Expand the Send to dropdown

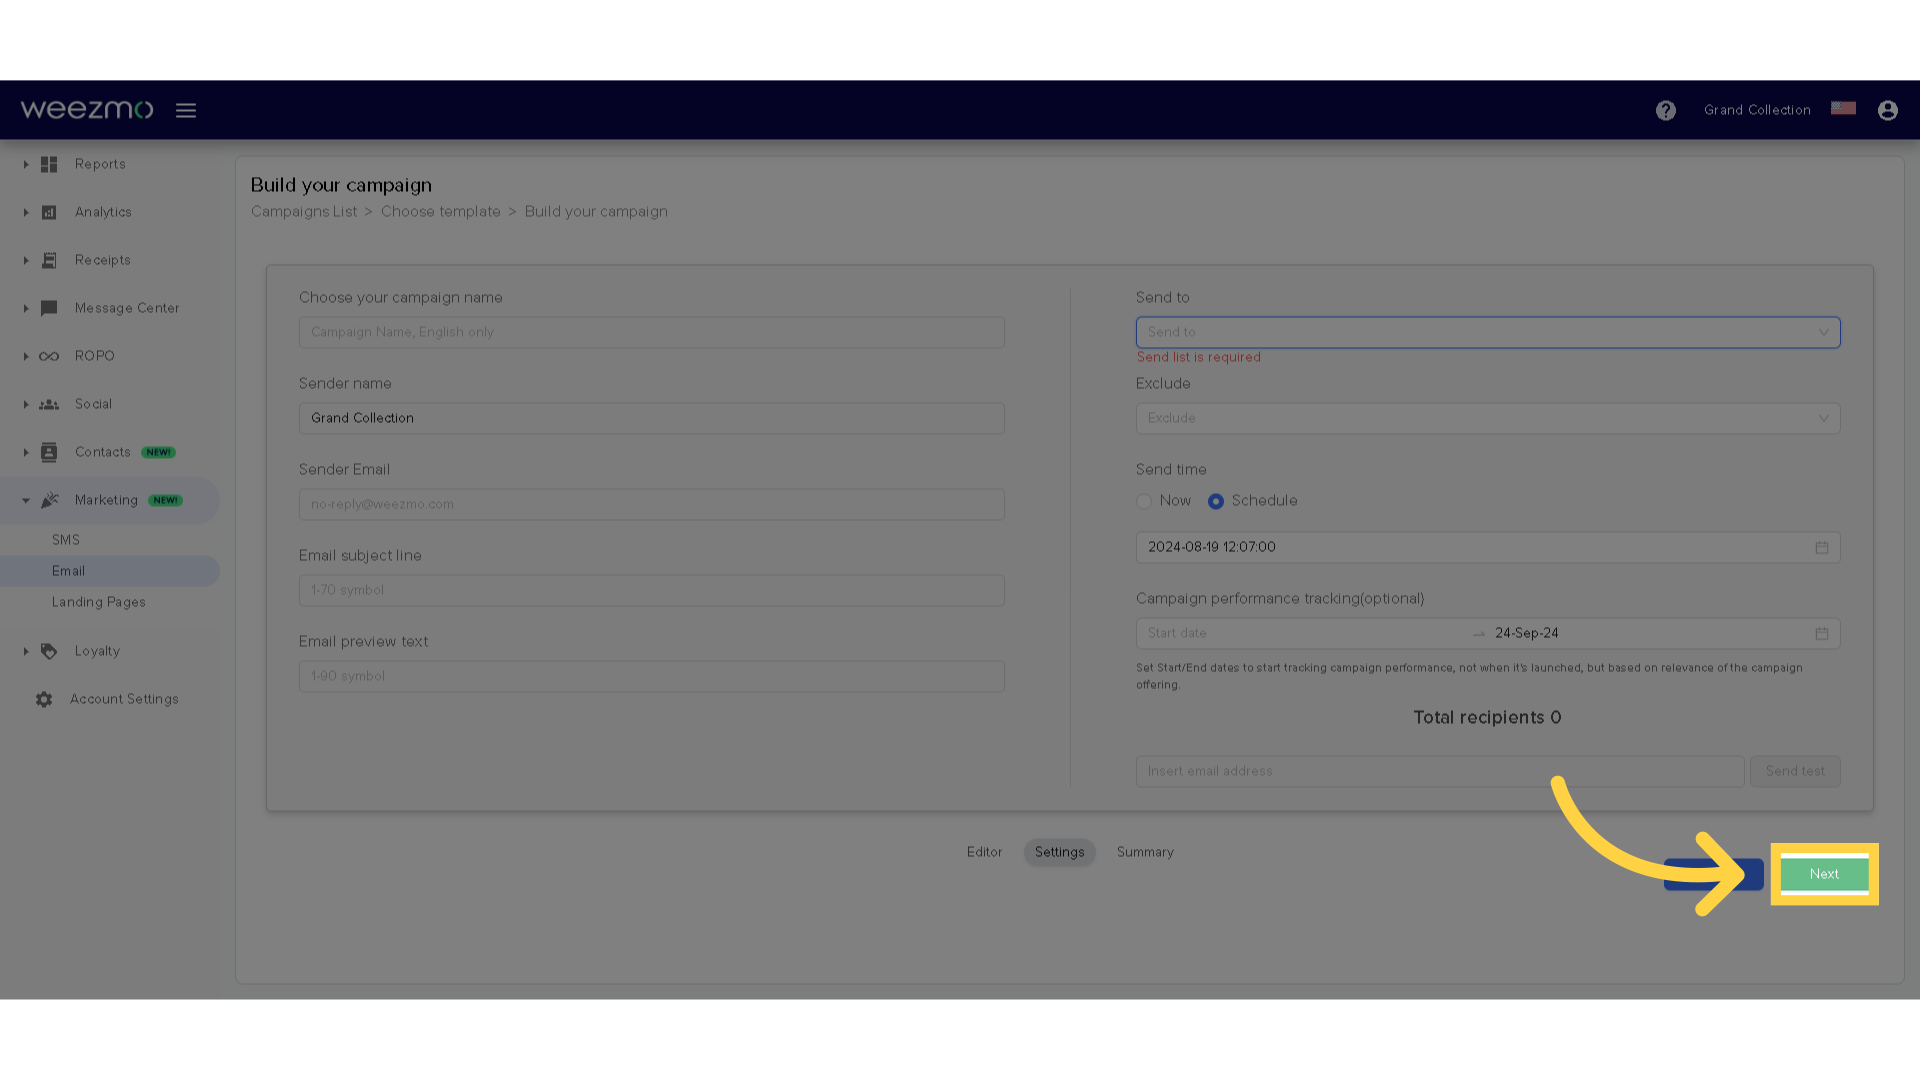[1487, 331]
